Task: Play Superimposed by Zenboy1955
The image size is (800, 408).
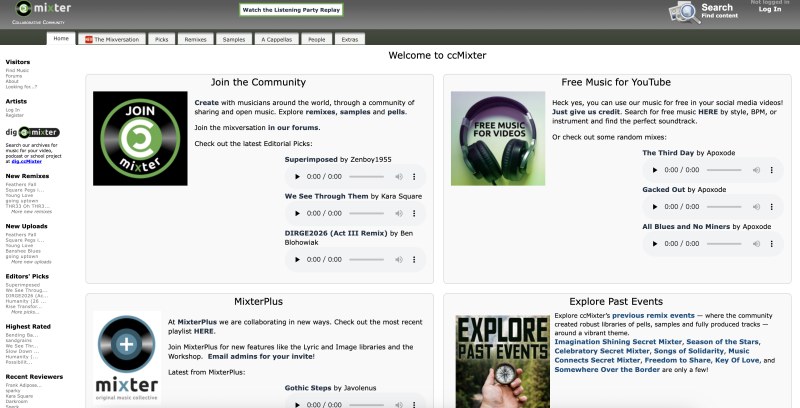Action: (x=297, y=176)
